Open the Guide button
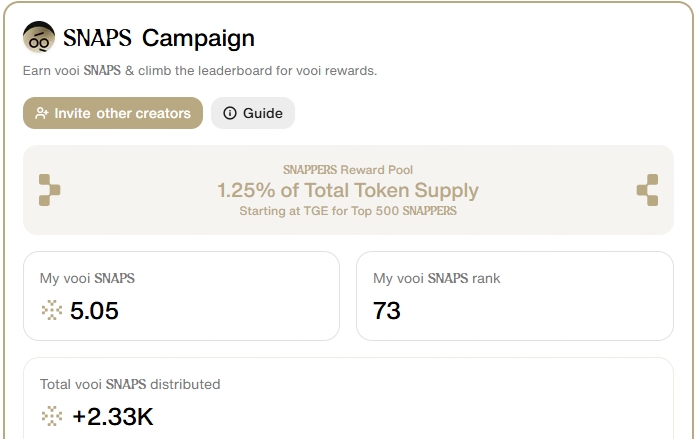This screenshot has width=698, height=439. 253,113
